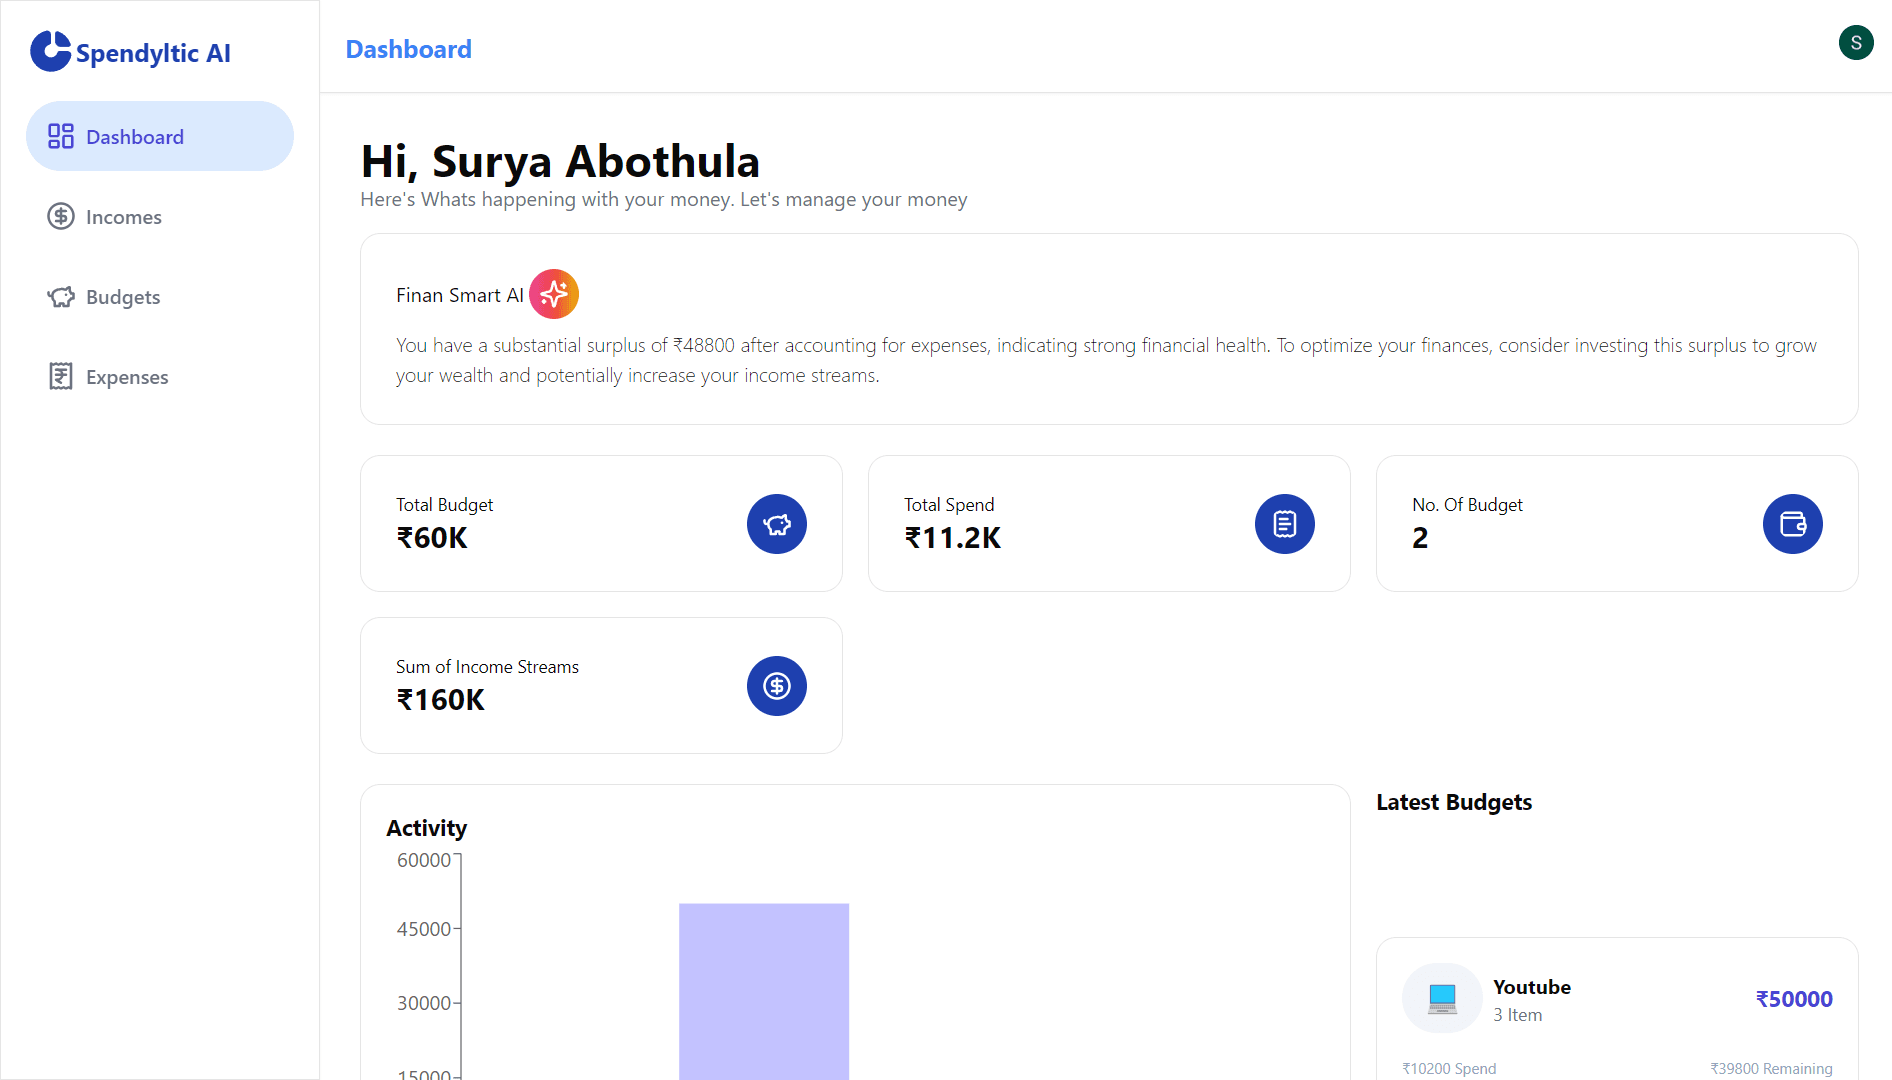Click the Finan Smart AI label
The height and width of the screenshot is (1080, 1892).
tap(460, 295)
